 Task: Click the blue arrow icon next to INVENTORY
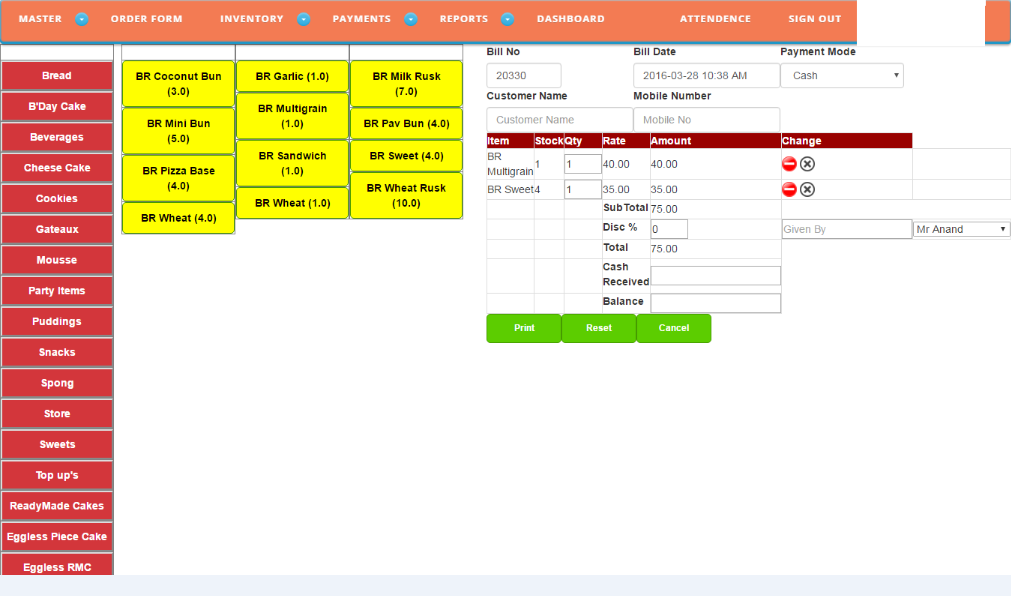(303, 18)
